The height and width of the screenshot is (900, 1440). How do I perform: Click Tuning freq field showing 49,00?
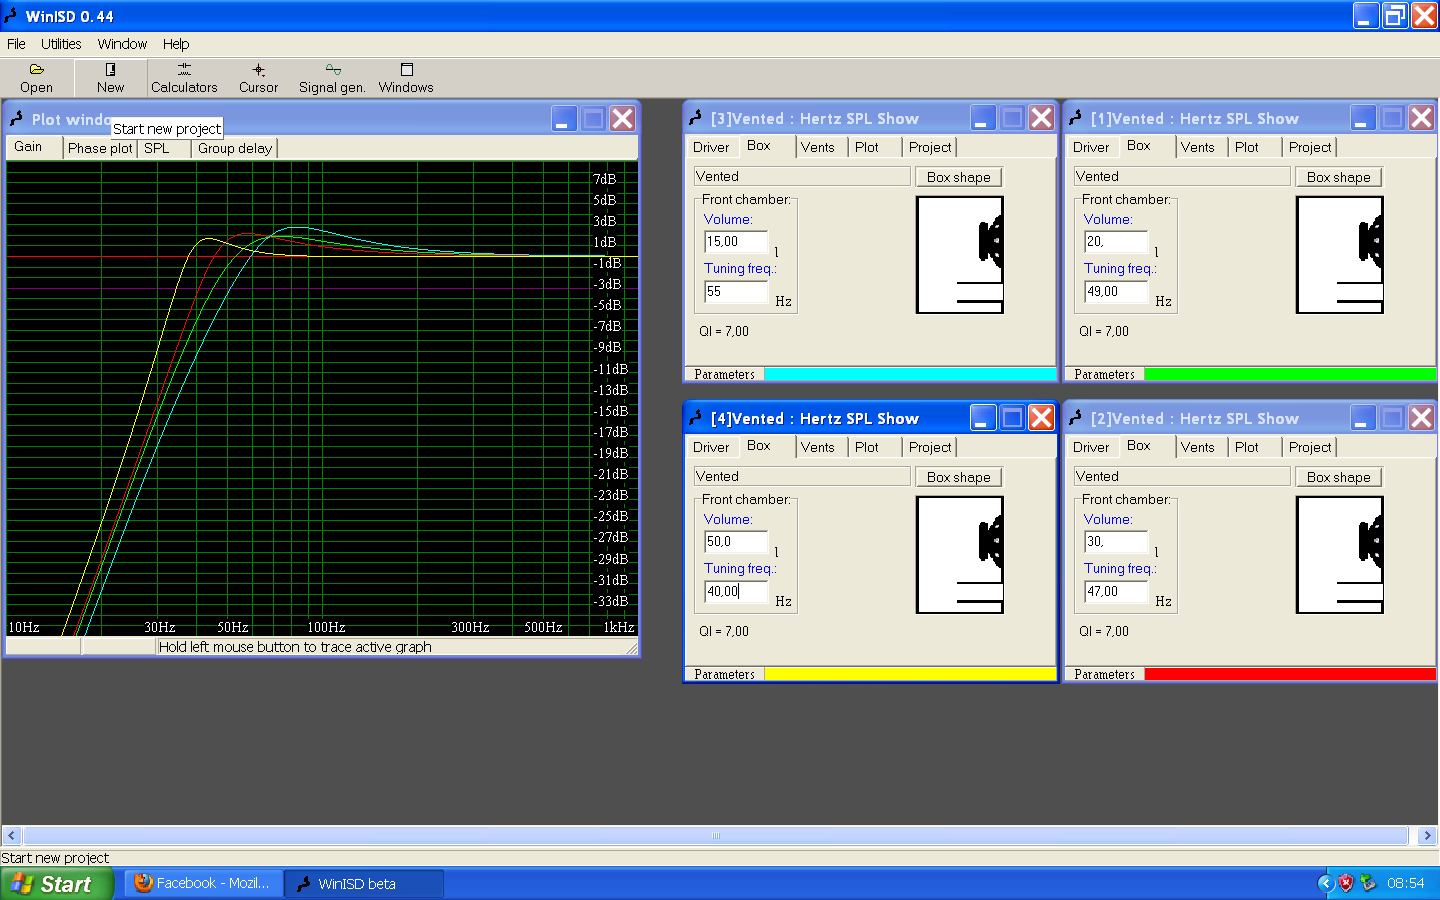pyautogui.click(x=1116, y=292)
